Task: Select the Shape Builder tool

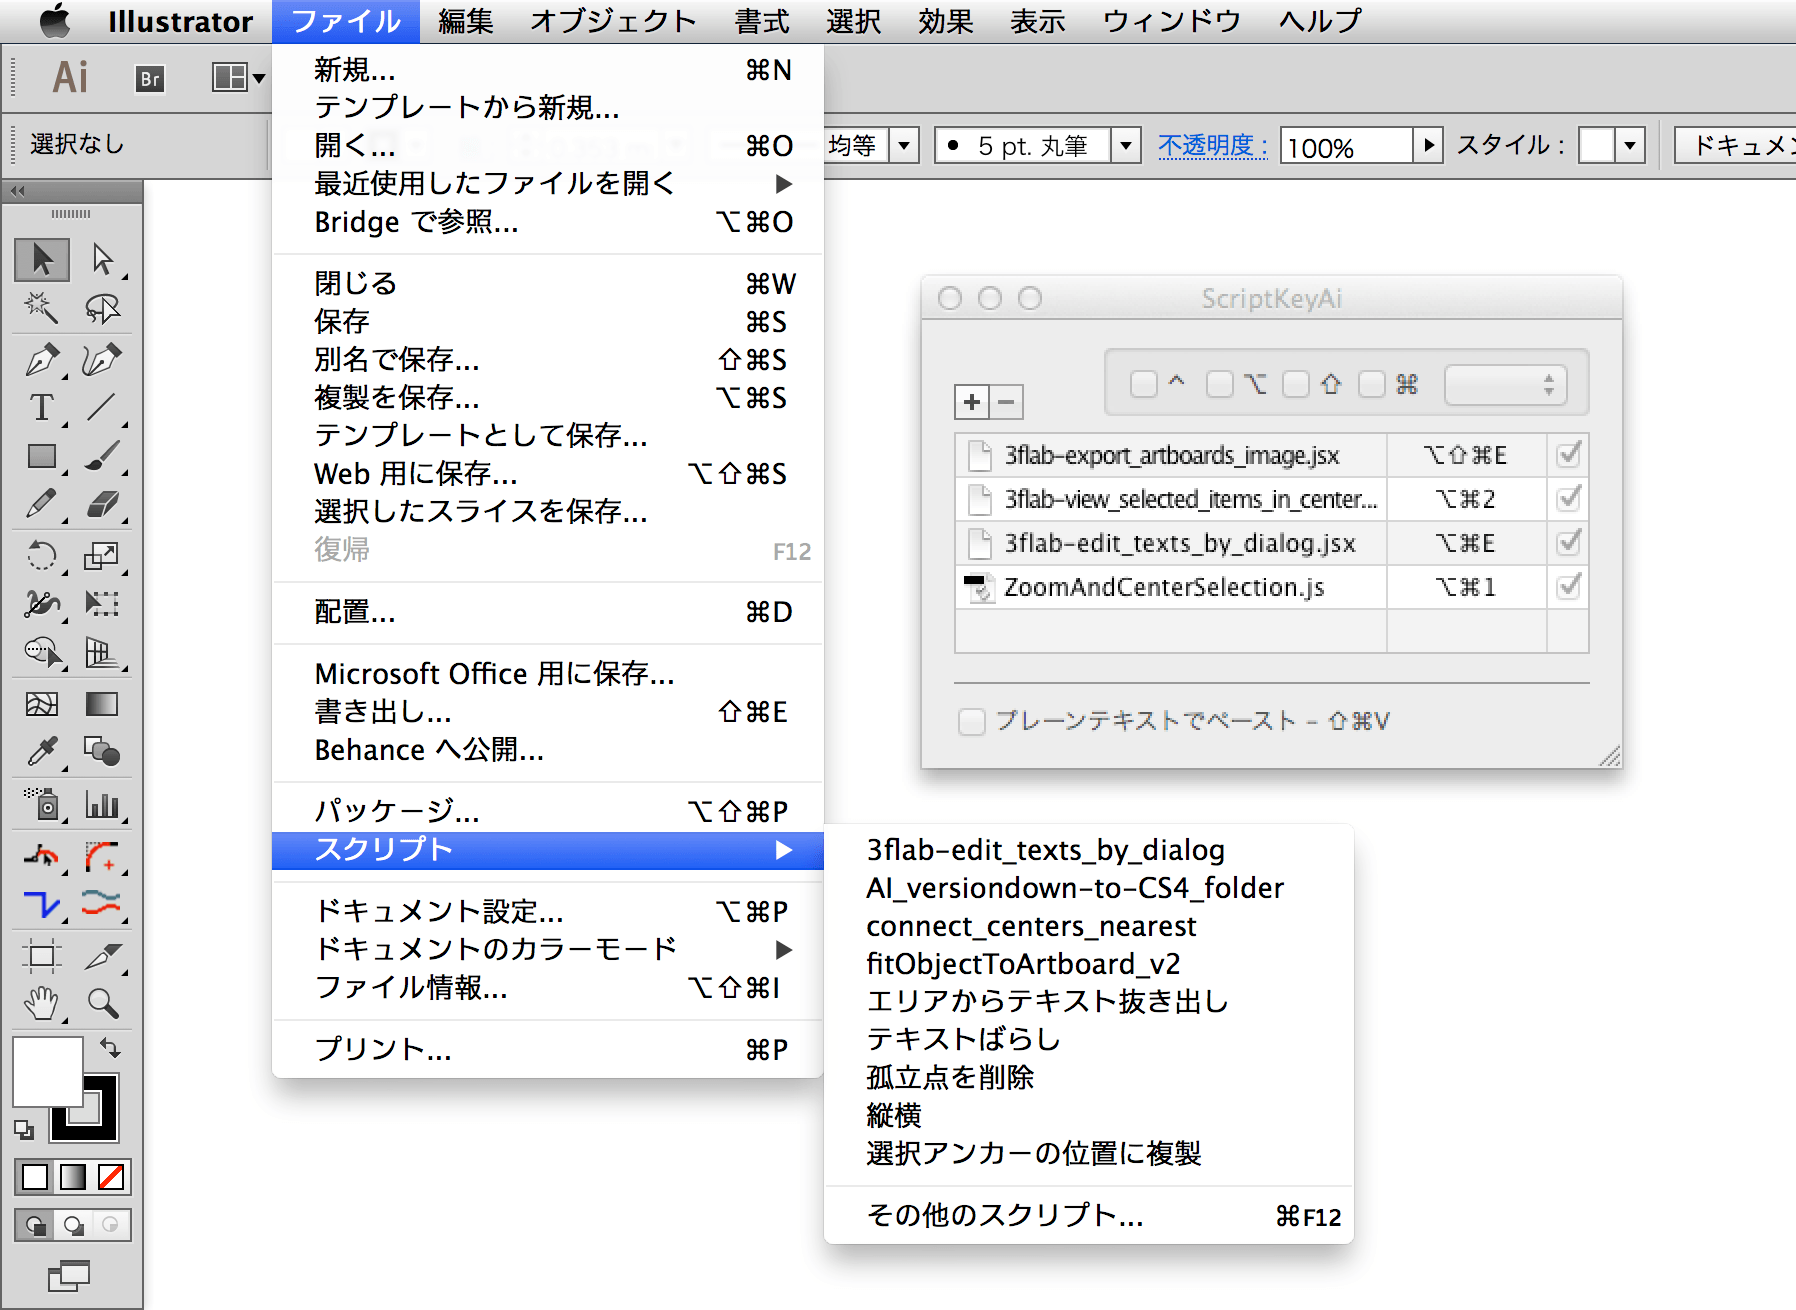Action: pyautogui.click(x=42, y=652)
